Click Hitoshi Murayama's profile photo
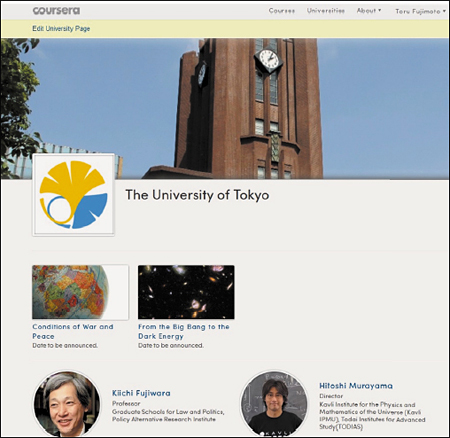The height and width of the screenshot is (438, 450). pos(274,404)
